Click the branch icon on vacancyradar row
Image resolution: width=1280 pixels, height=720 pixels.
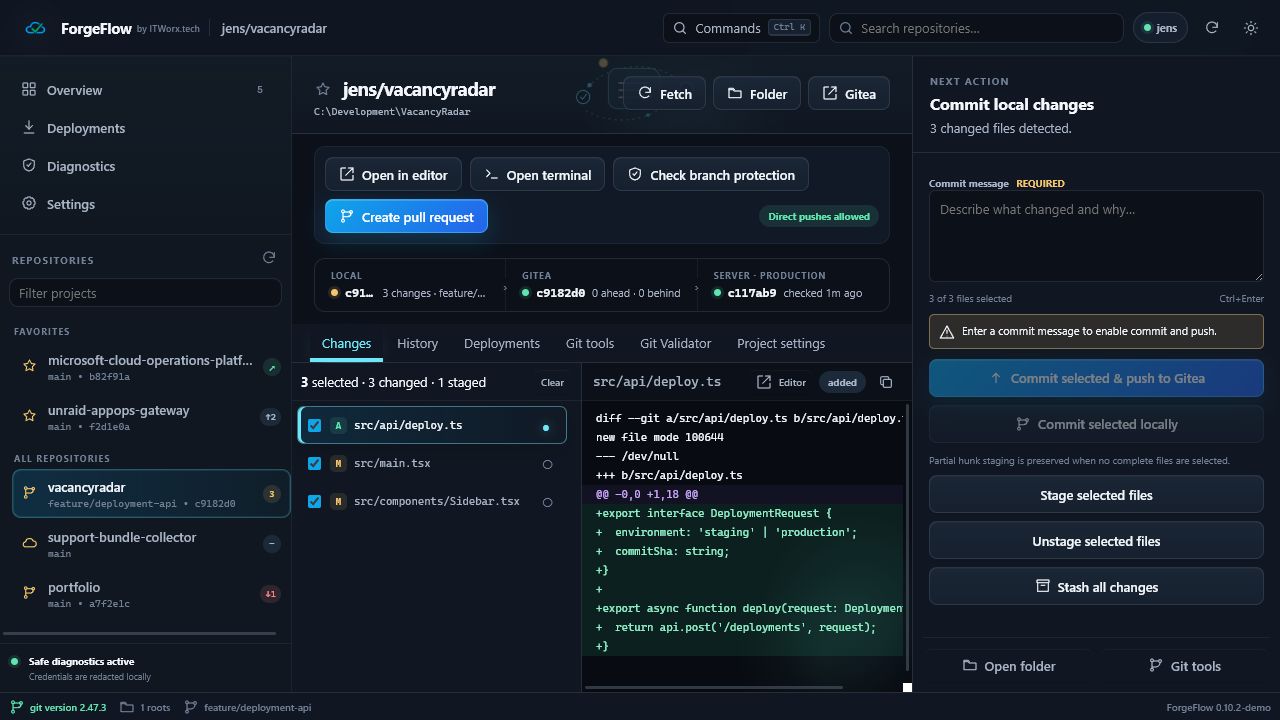30,493
